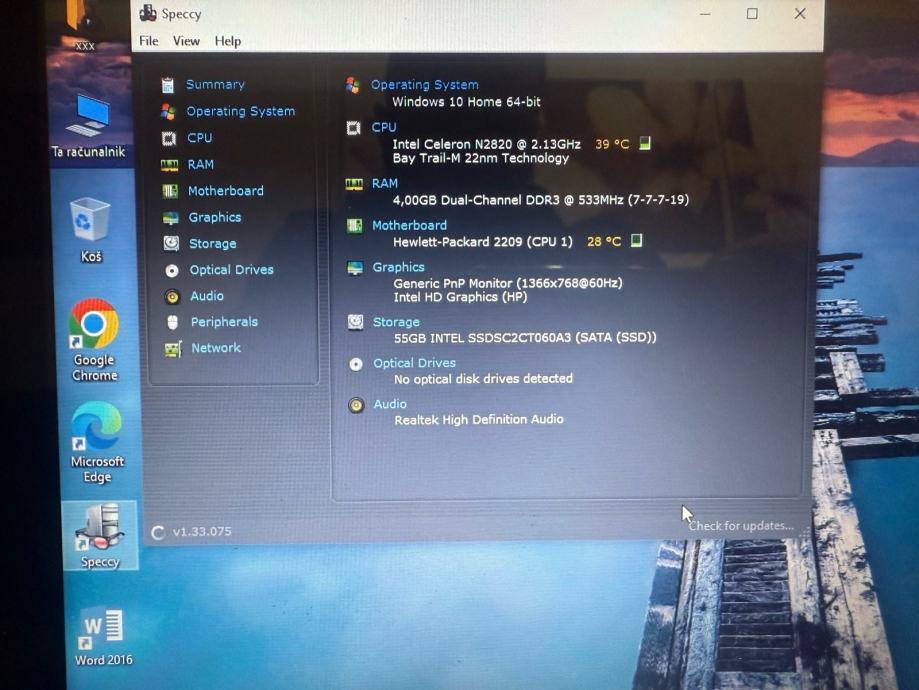919x690 pixels.
Task: Click the motherboard temperature indicator icon
Action: tap(637, 240)
